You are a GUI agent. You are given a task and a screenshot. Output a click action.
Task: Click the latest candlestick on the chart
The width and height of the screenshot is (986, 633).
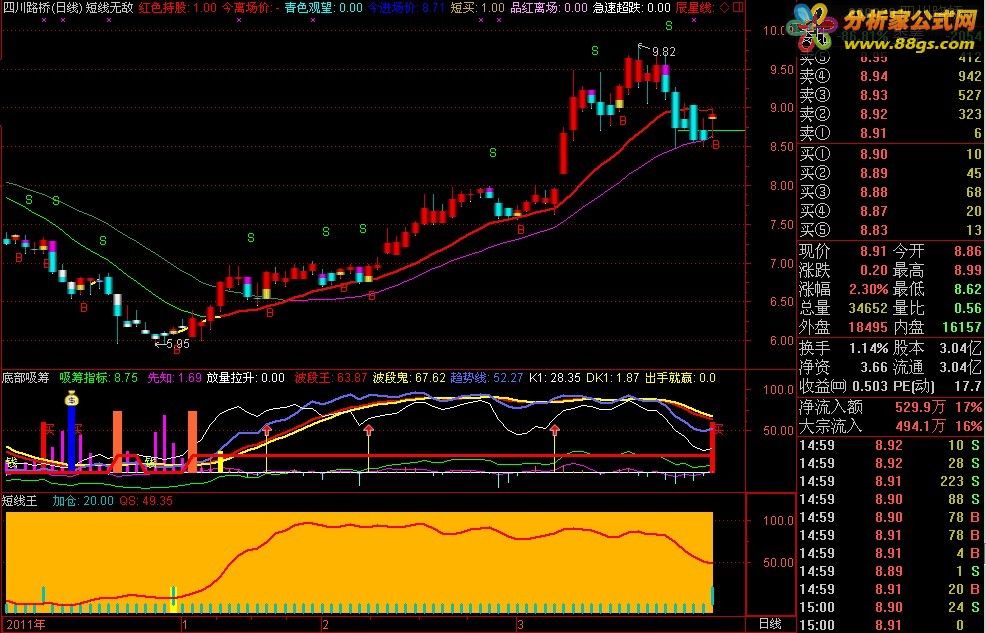[712, 116]
